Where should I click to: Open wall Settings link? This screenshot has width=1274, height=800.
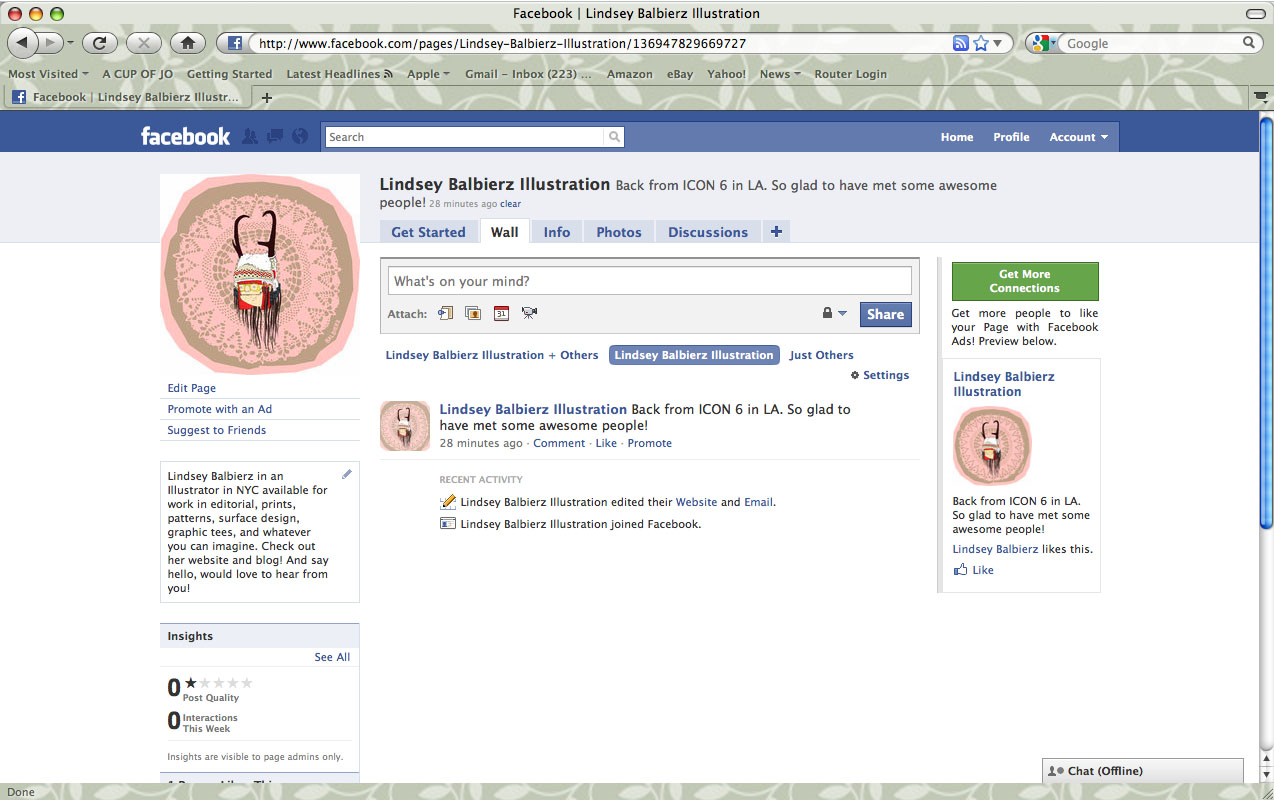pos(880,375)
